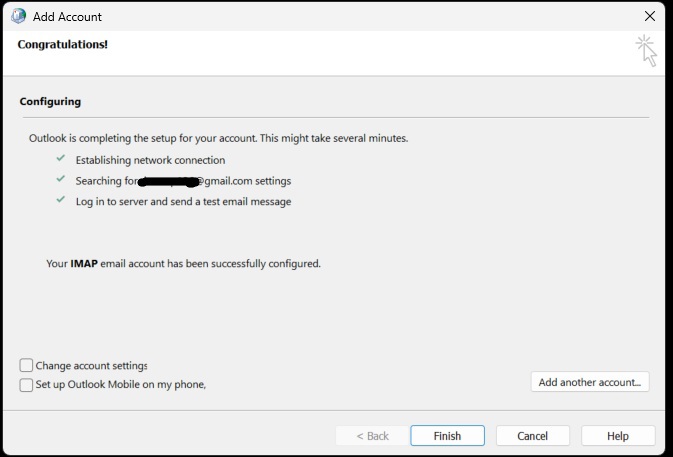Enable Change account settings checkbox
673x457 pixels.
[x=26, y=365]
